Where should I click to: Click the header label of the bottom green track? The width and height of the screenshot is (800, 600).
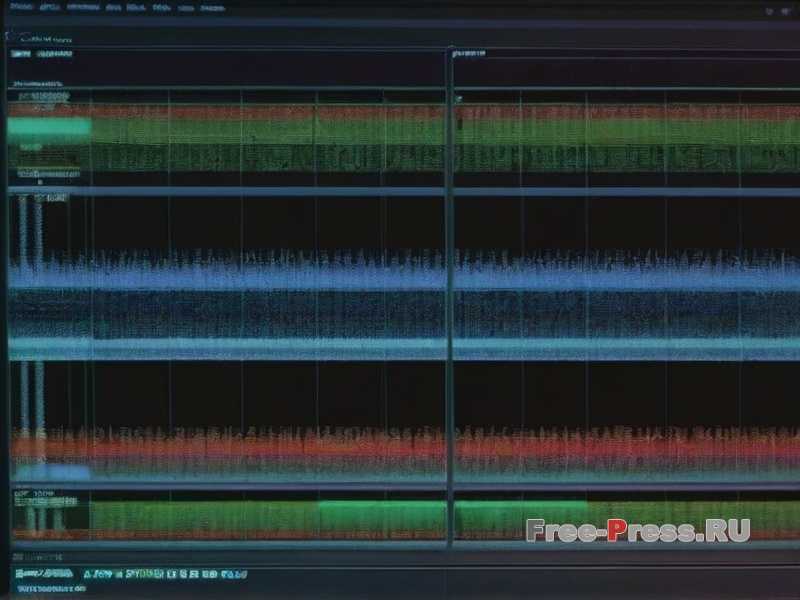35,494
